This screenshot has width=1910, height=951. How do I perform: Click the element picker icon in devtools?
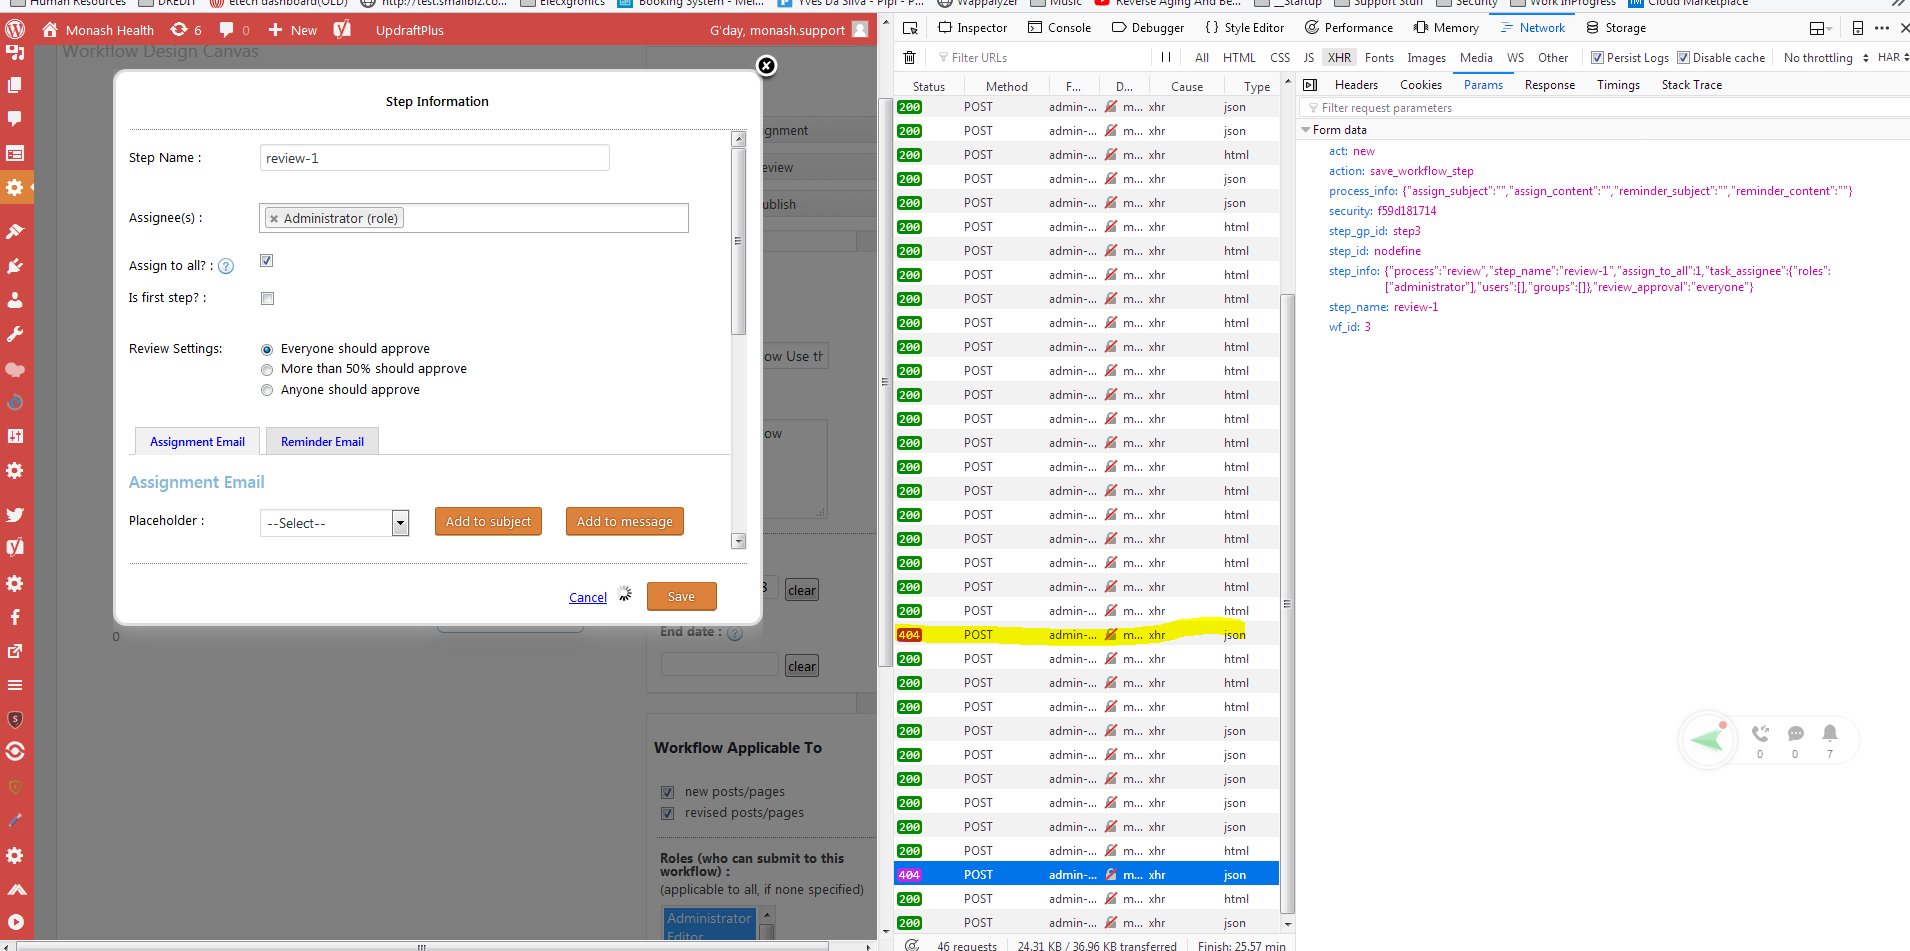click(x=910, y=28)
